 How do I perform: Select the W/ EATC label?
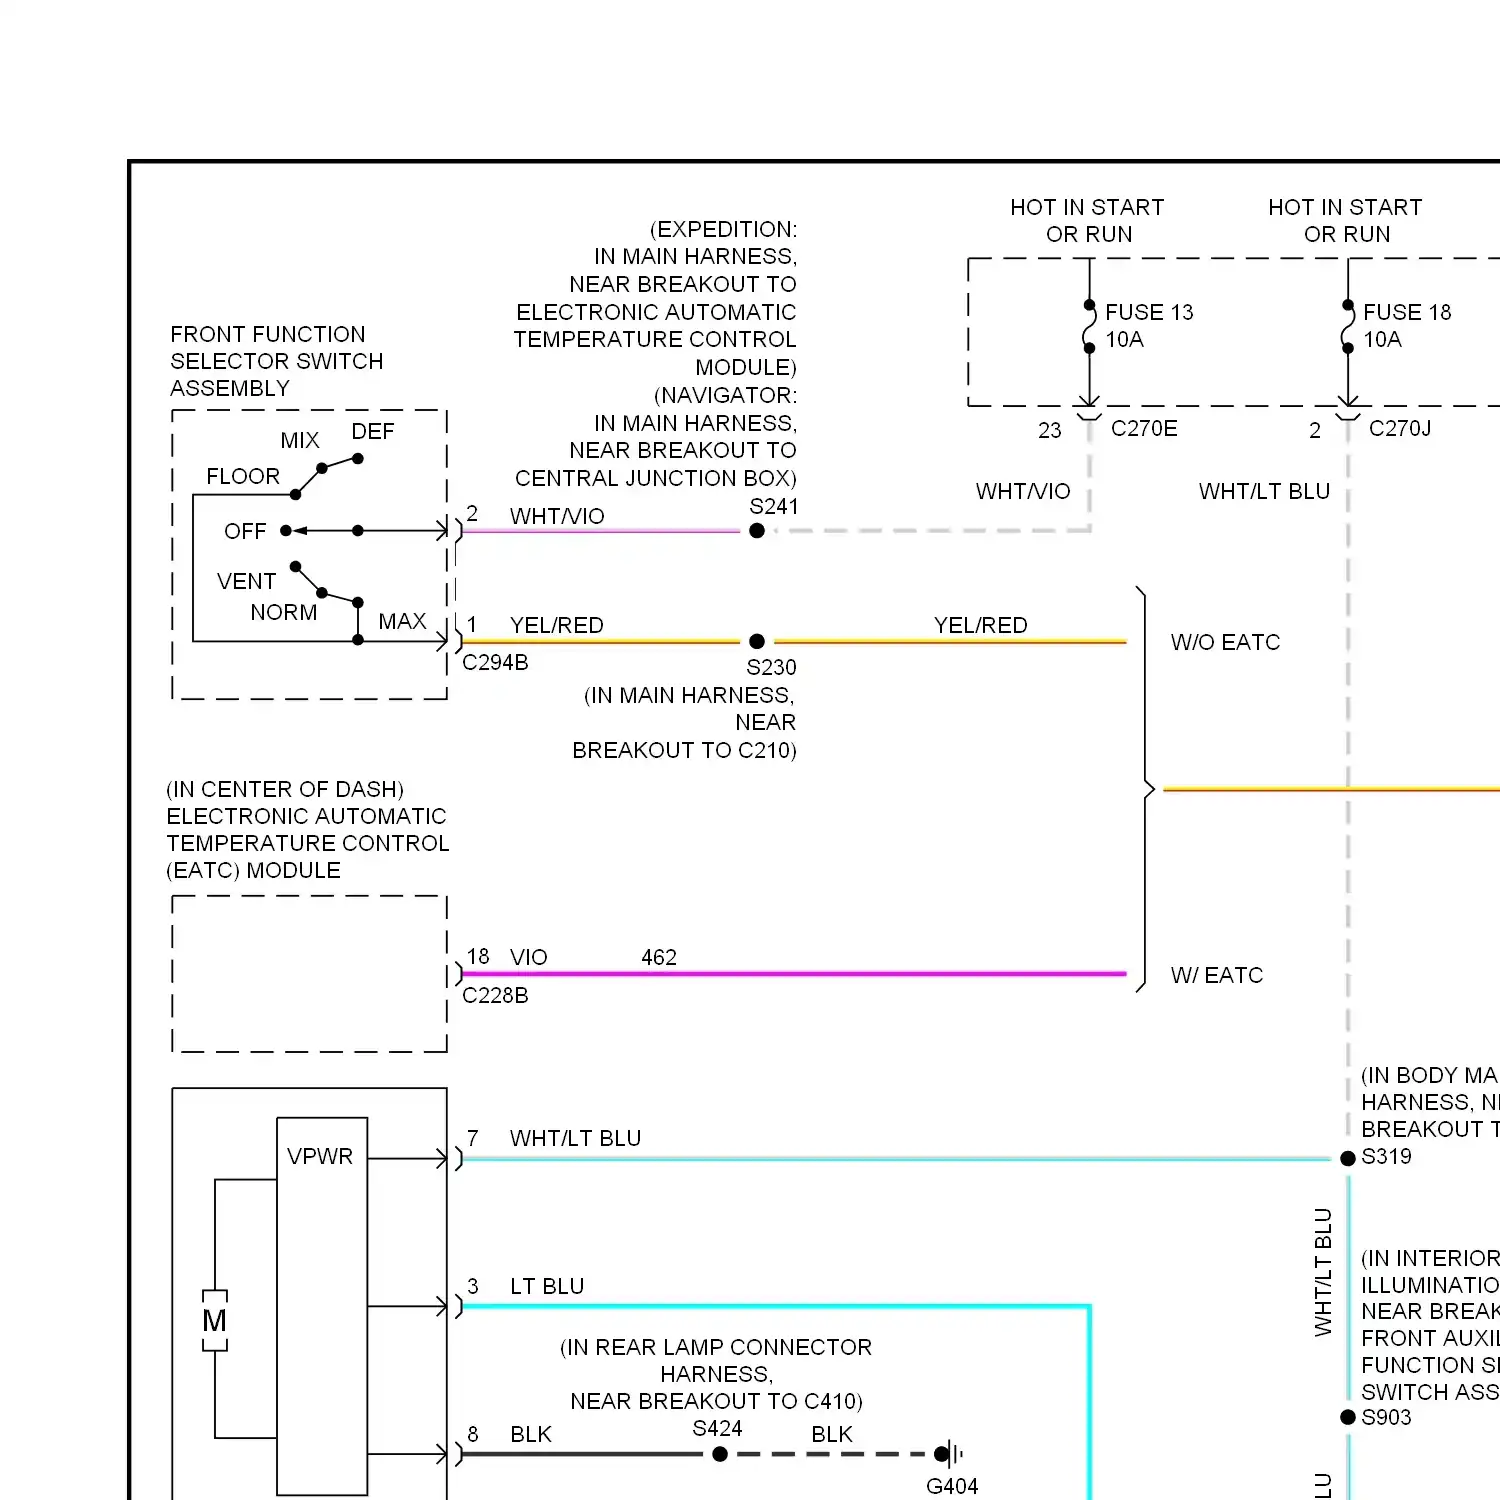(x=1217, y=975)
